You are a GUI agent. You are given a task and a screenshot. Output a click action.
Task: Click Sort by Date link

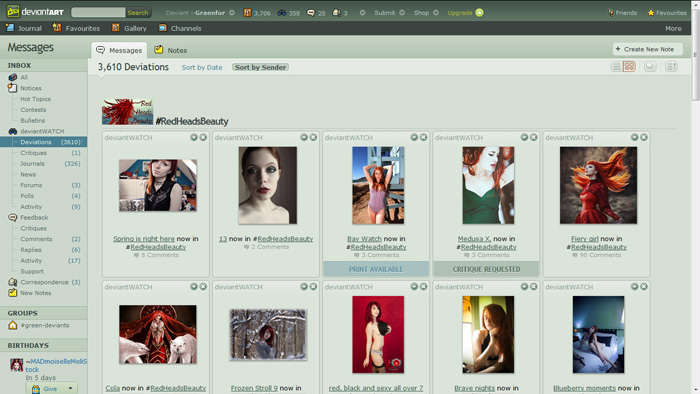(x=202, y=67)
